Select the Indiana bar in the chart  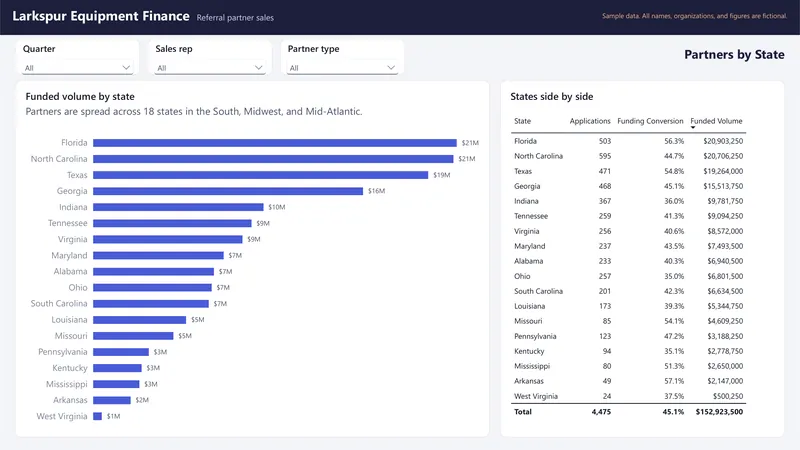point(178,207)
